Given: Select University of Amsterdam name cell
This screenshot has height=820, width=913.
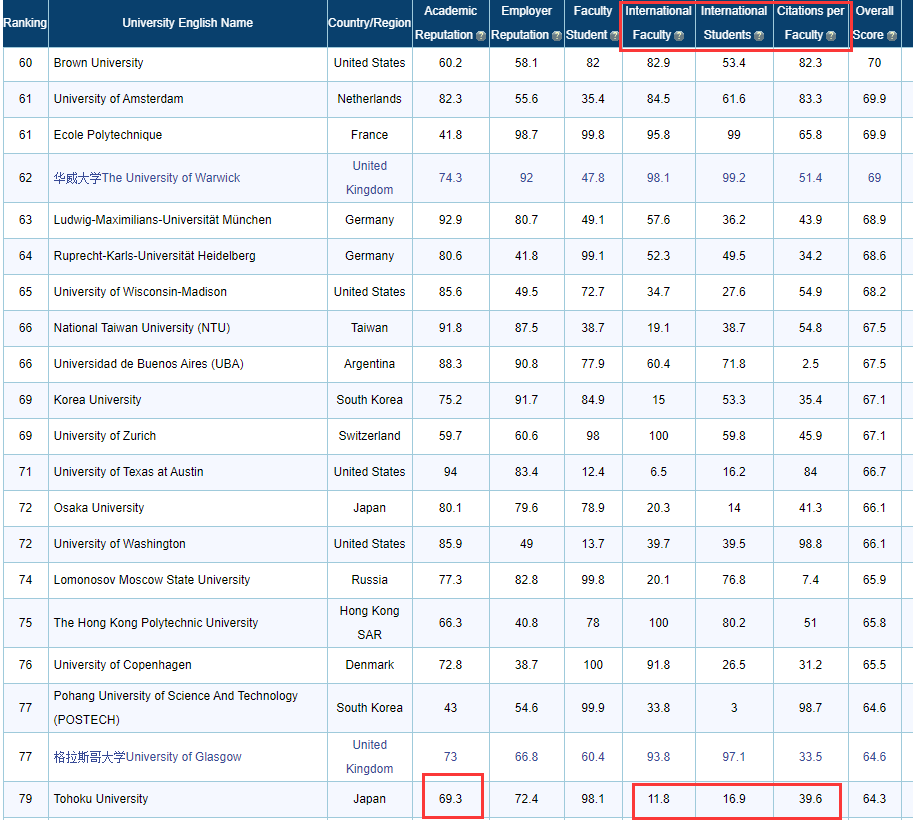Looking at the screenshot, I should click(x=187, y=99).
